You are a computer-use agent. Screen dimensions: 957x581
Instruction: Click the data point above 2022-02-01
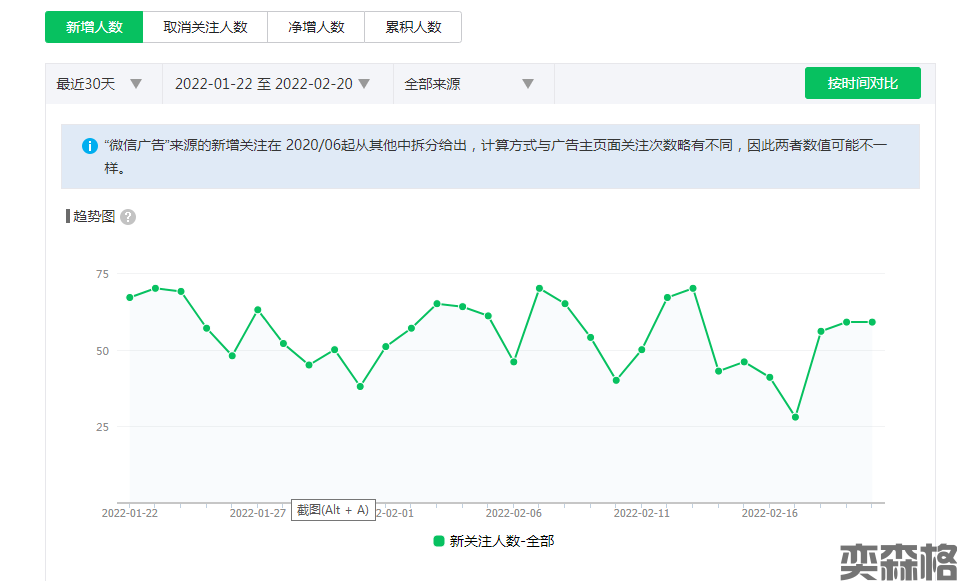tap(386, 347)
